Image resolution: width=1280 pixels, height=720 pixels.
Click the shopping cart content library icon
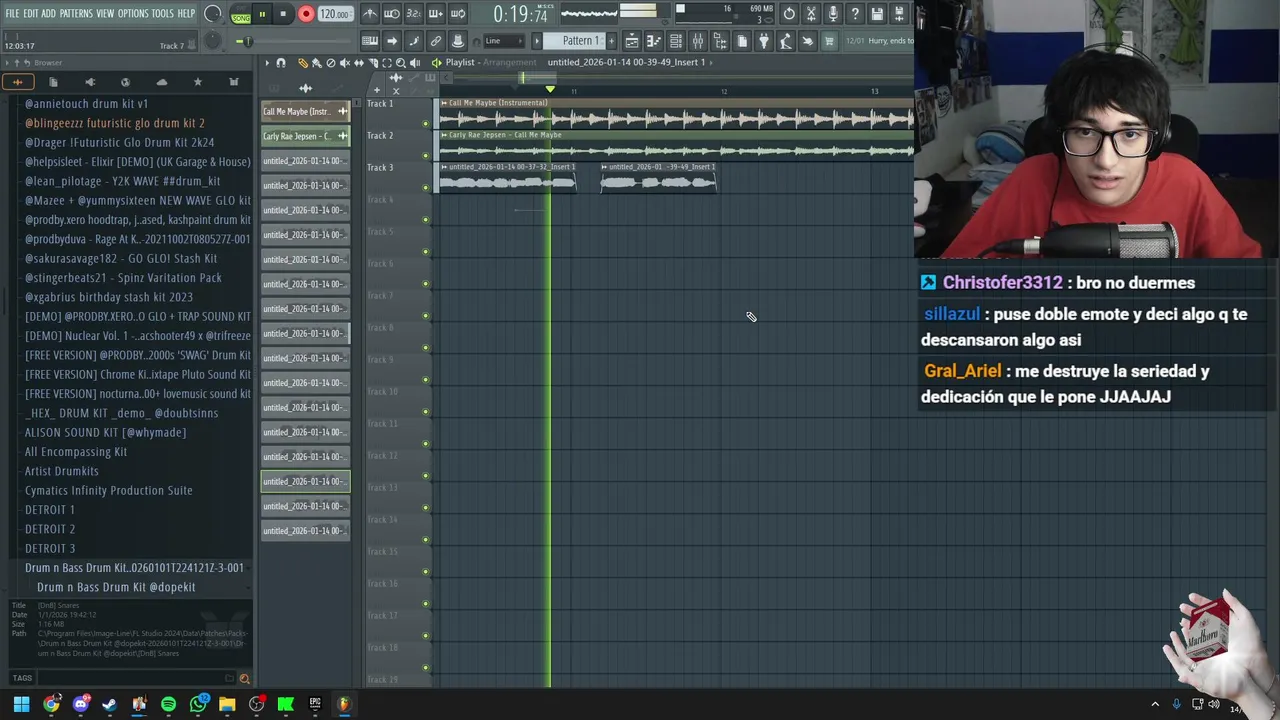coord(829,41)
